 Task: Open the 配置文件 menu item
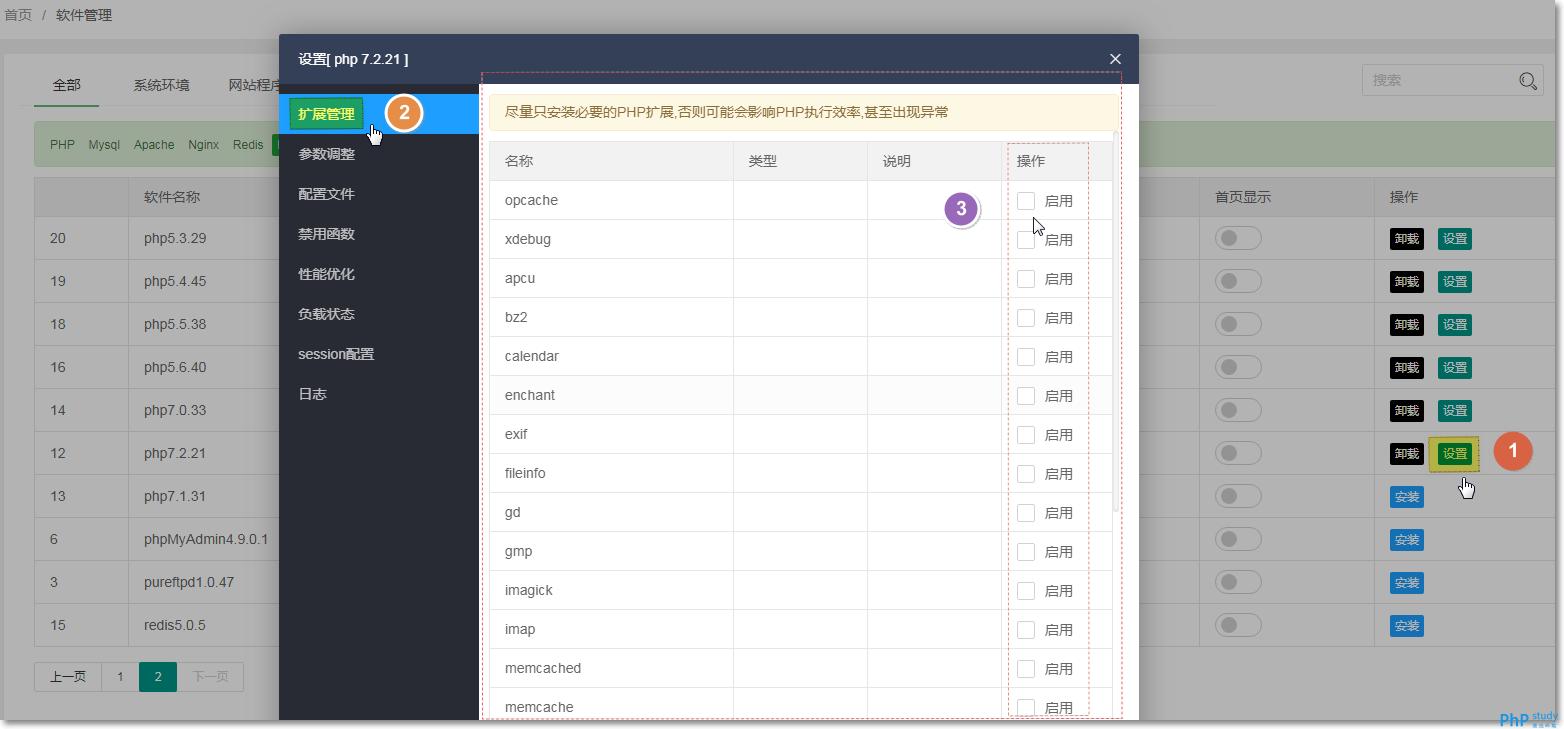[x=379, y=194]
